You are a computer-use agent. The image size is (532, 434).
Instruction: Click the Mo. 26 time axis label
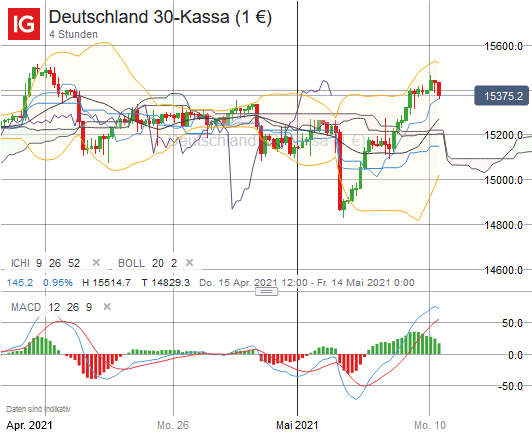pyautogui.click(x=173, y=425)
